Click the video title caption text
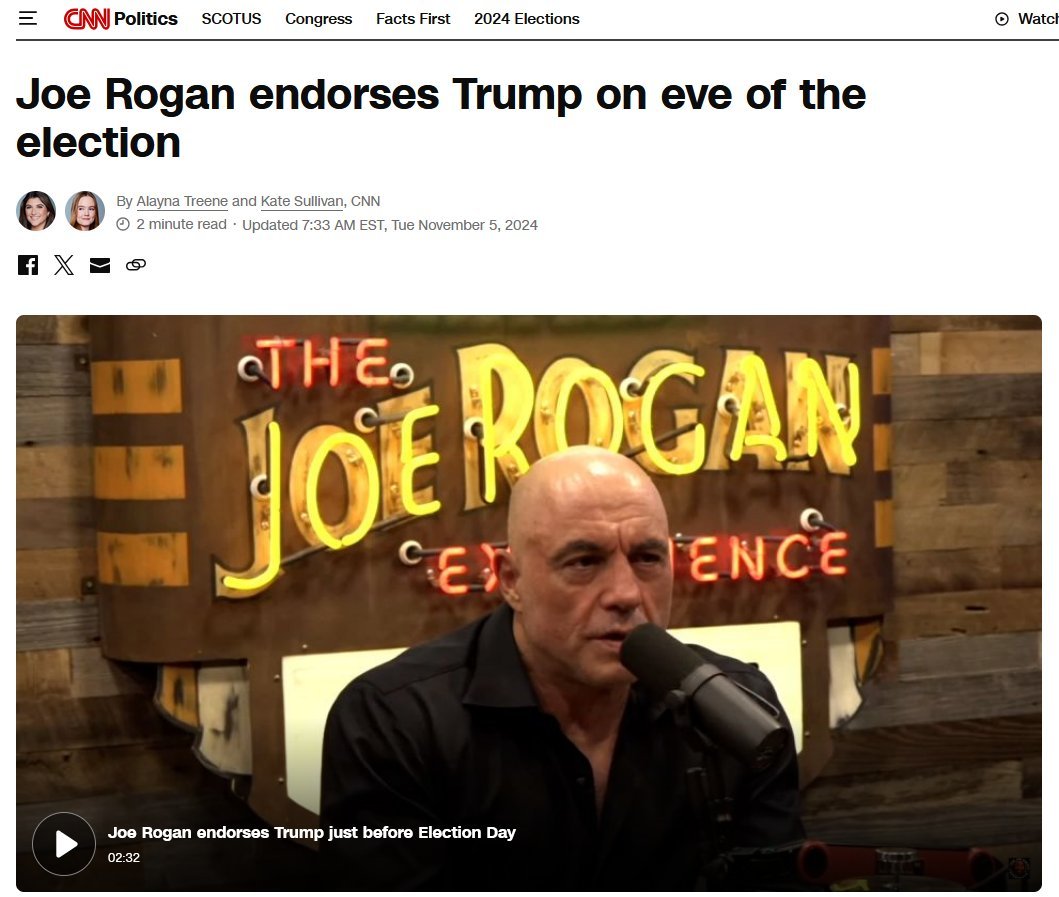Screen dimensions: 1059x897 tap(311, 832)
